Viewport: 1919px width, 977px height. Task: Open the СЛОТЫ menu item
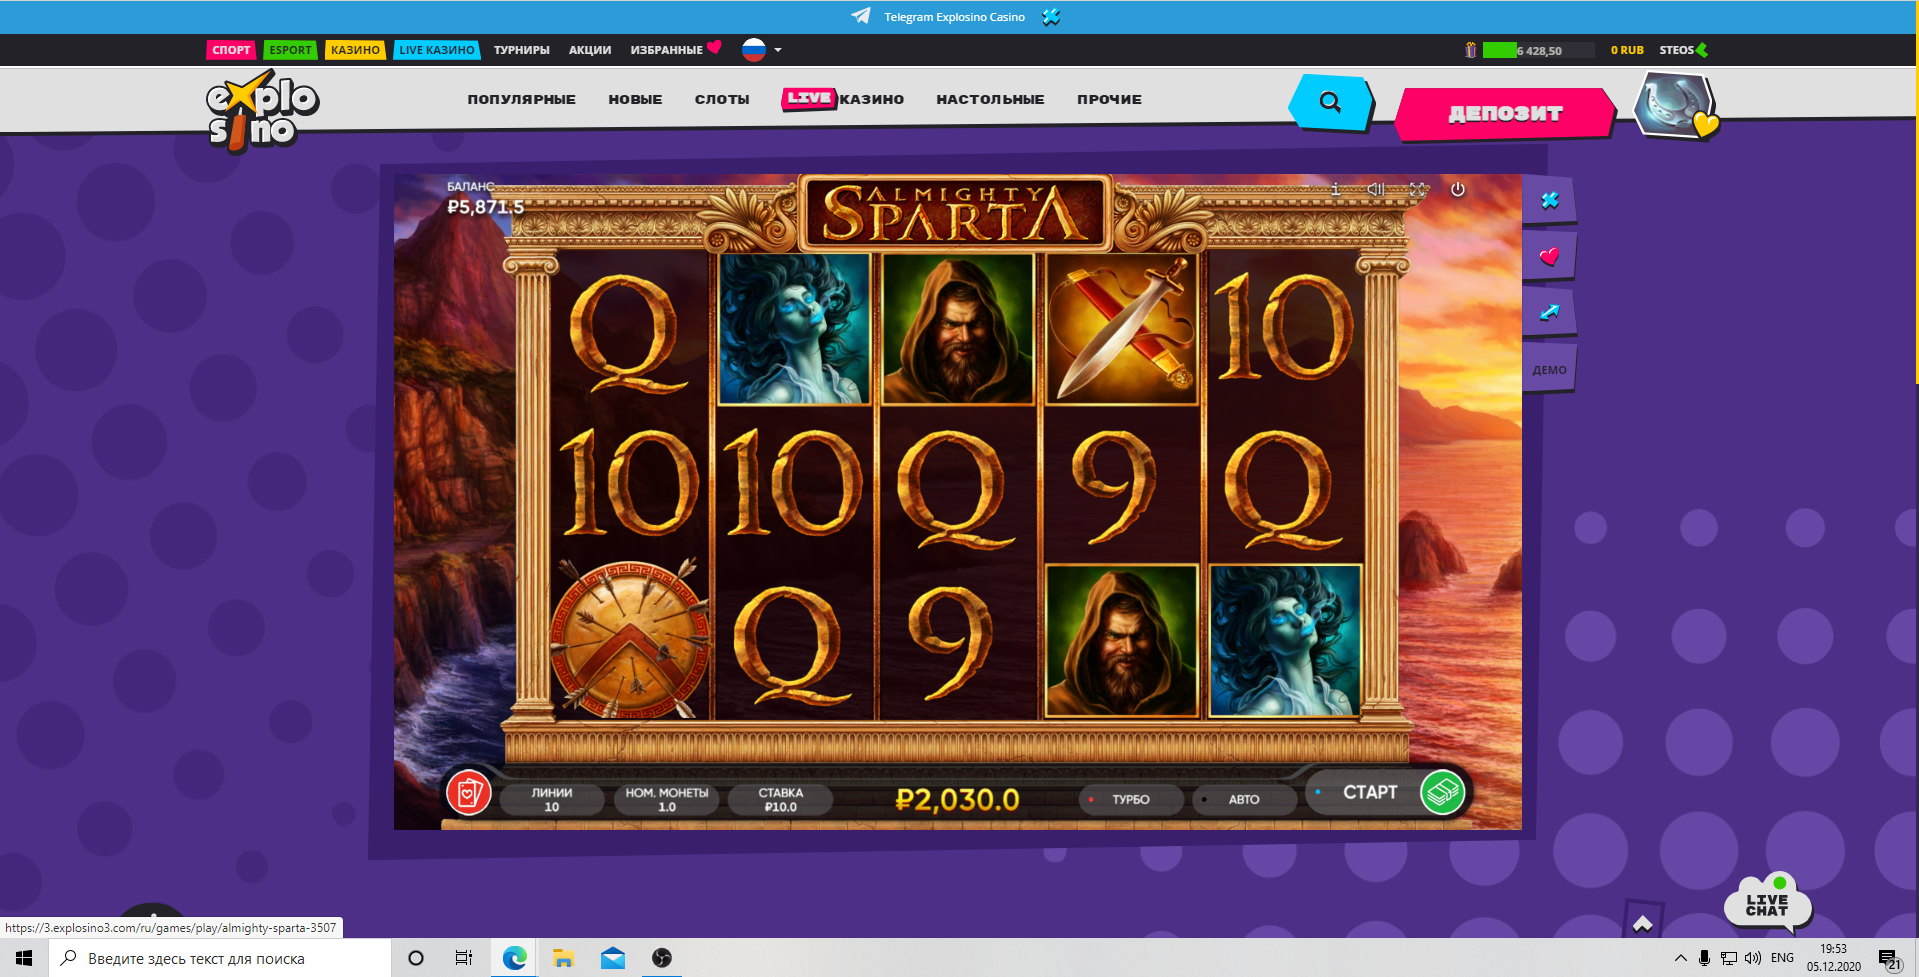722,99
